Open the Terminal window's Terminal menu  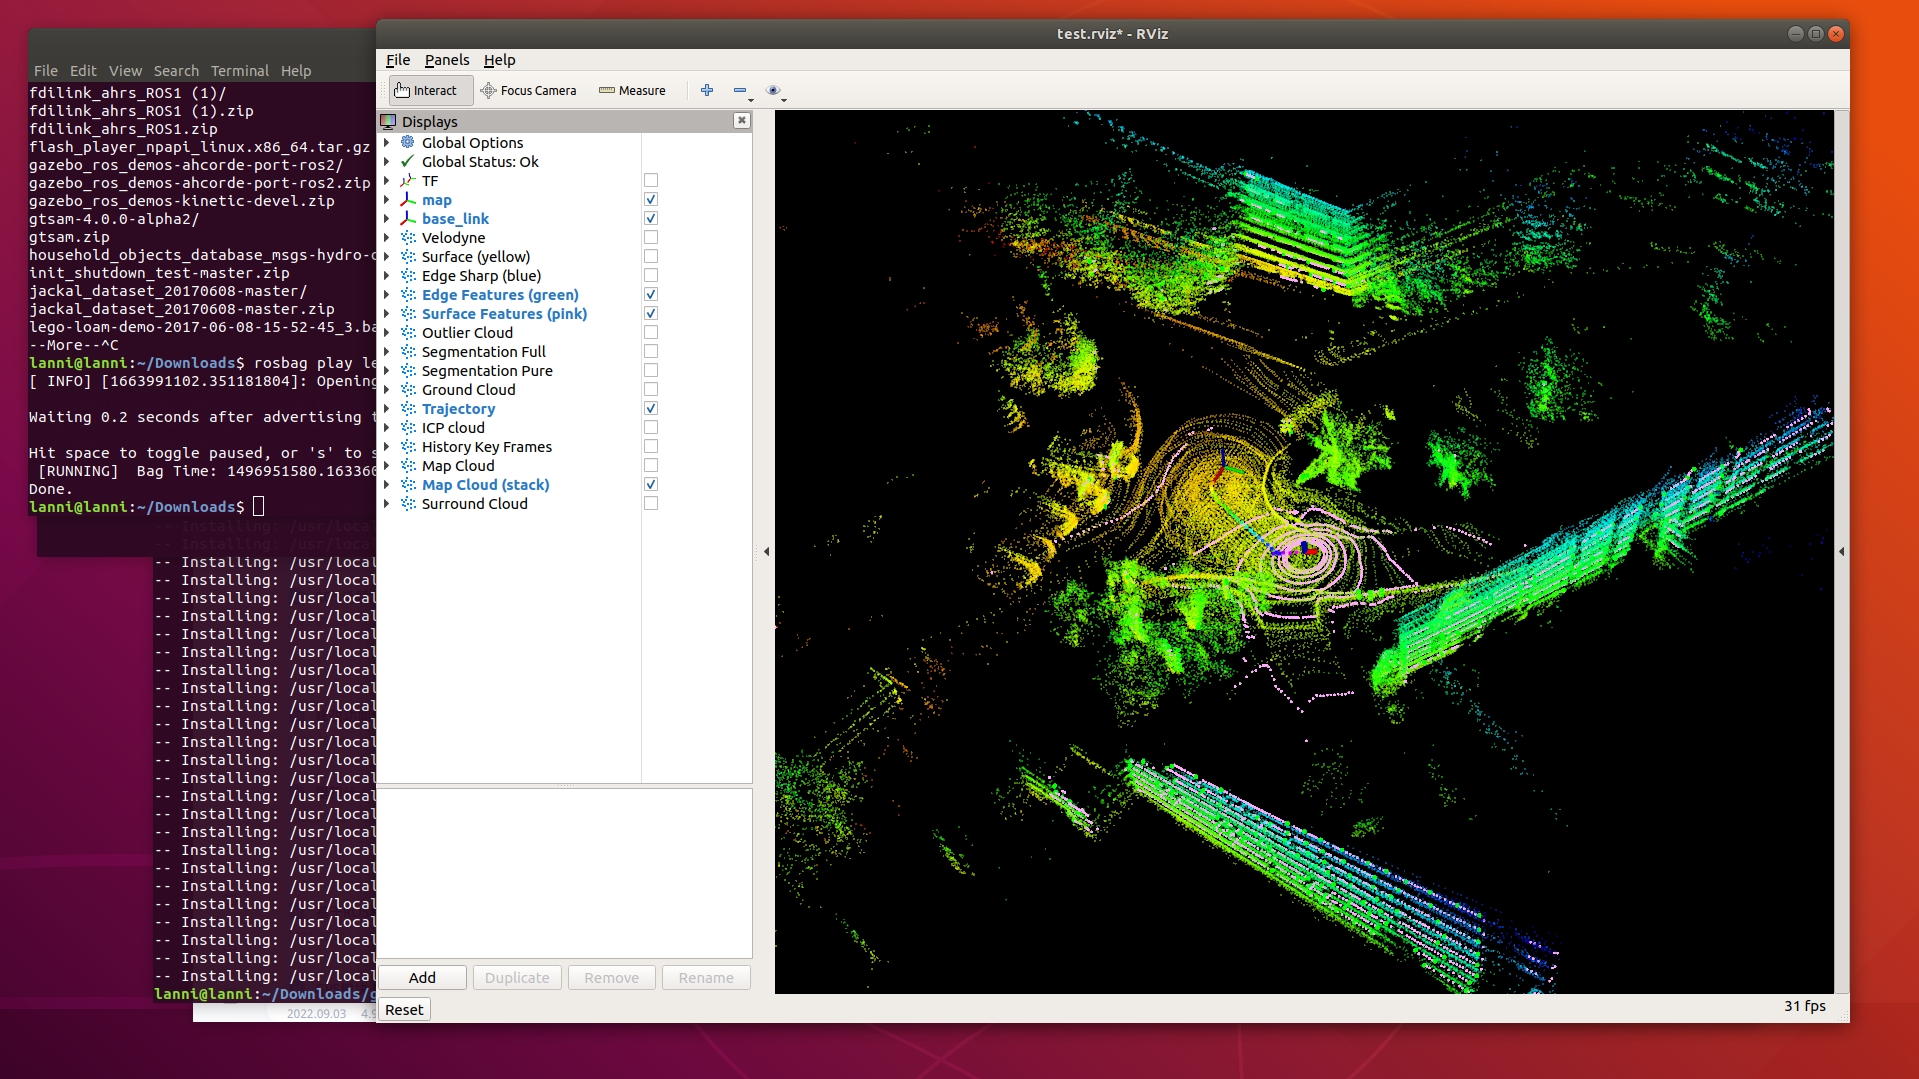[x=240, y=71]
